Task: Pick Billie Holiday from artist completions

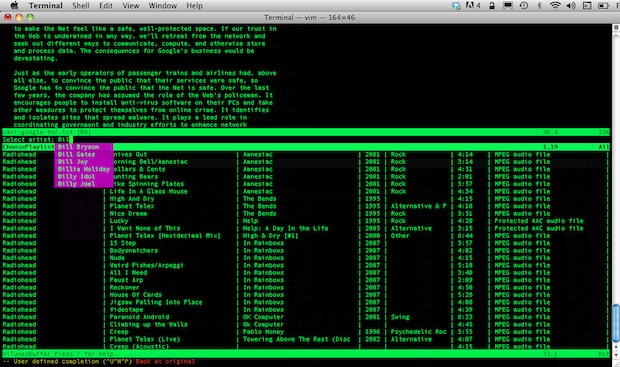Action: coord(84,169)
